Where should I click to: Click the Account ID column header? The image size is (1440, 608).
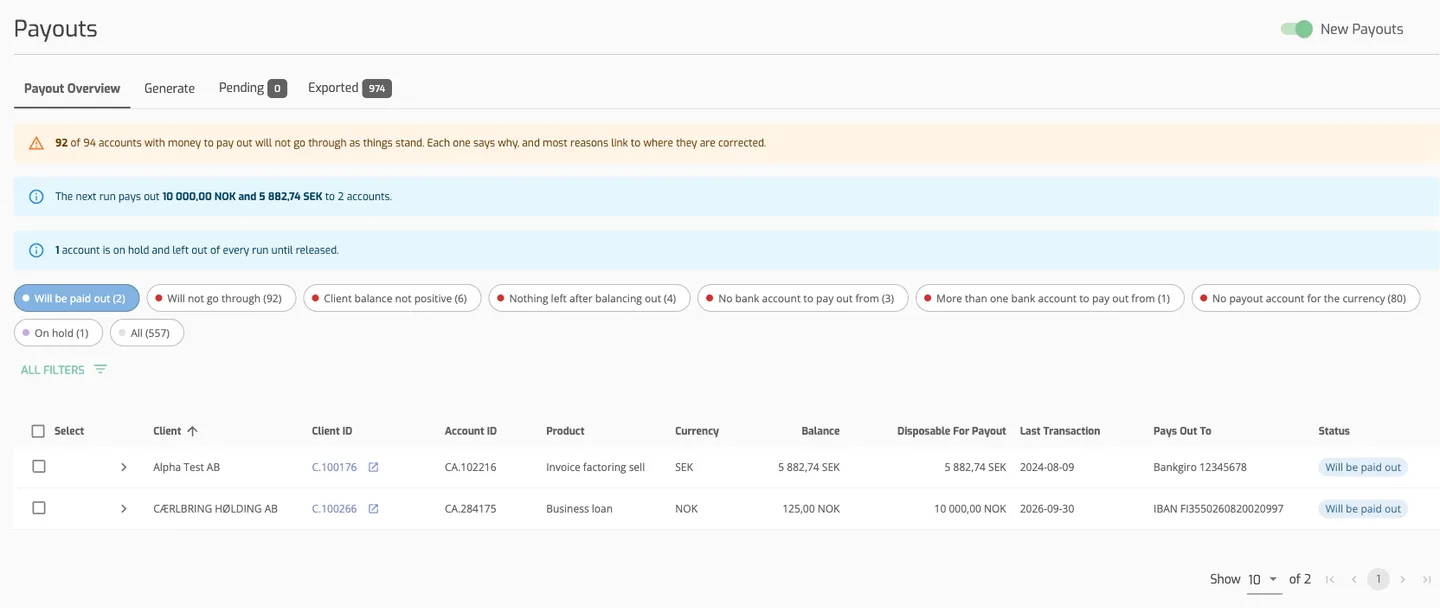pos(471,431)
